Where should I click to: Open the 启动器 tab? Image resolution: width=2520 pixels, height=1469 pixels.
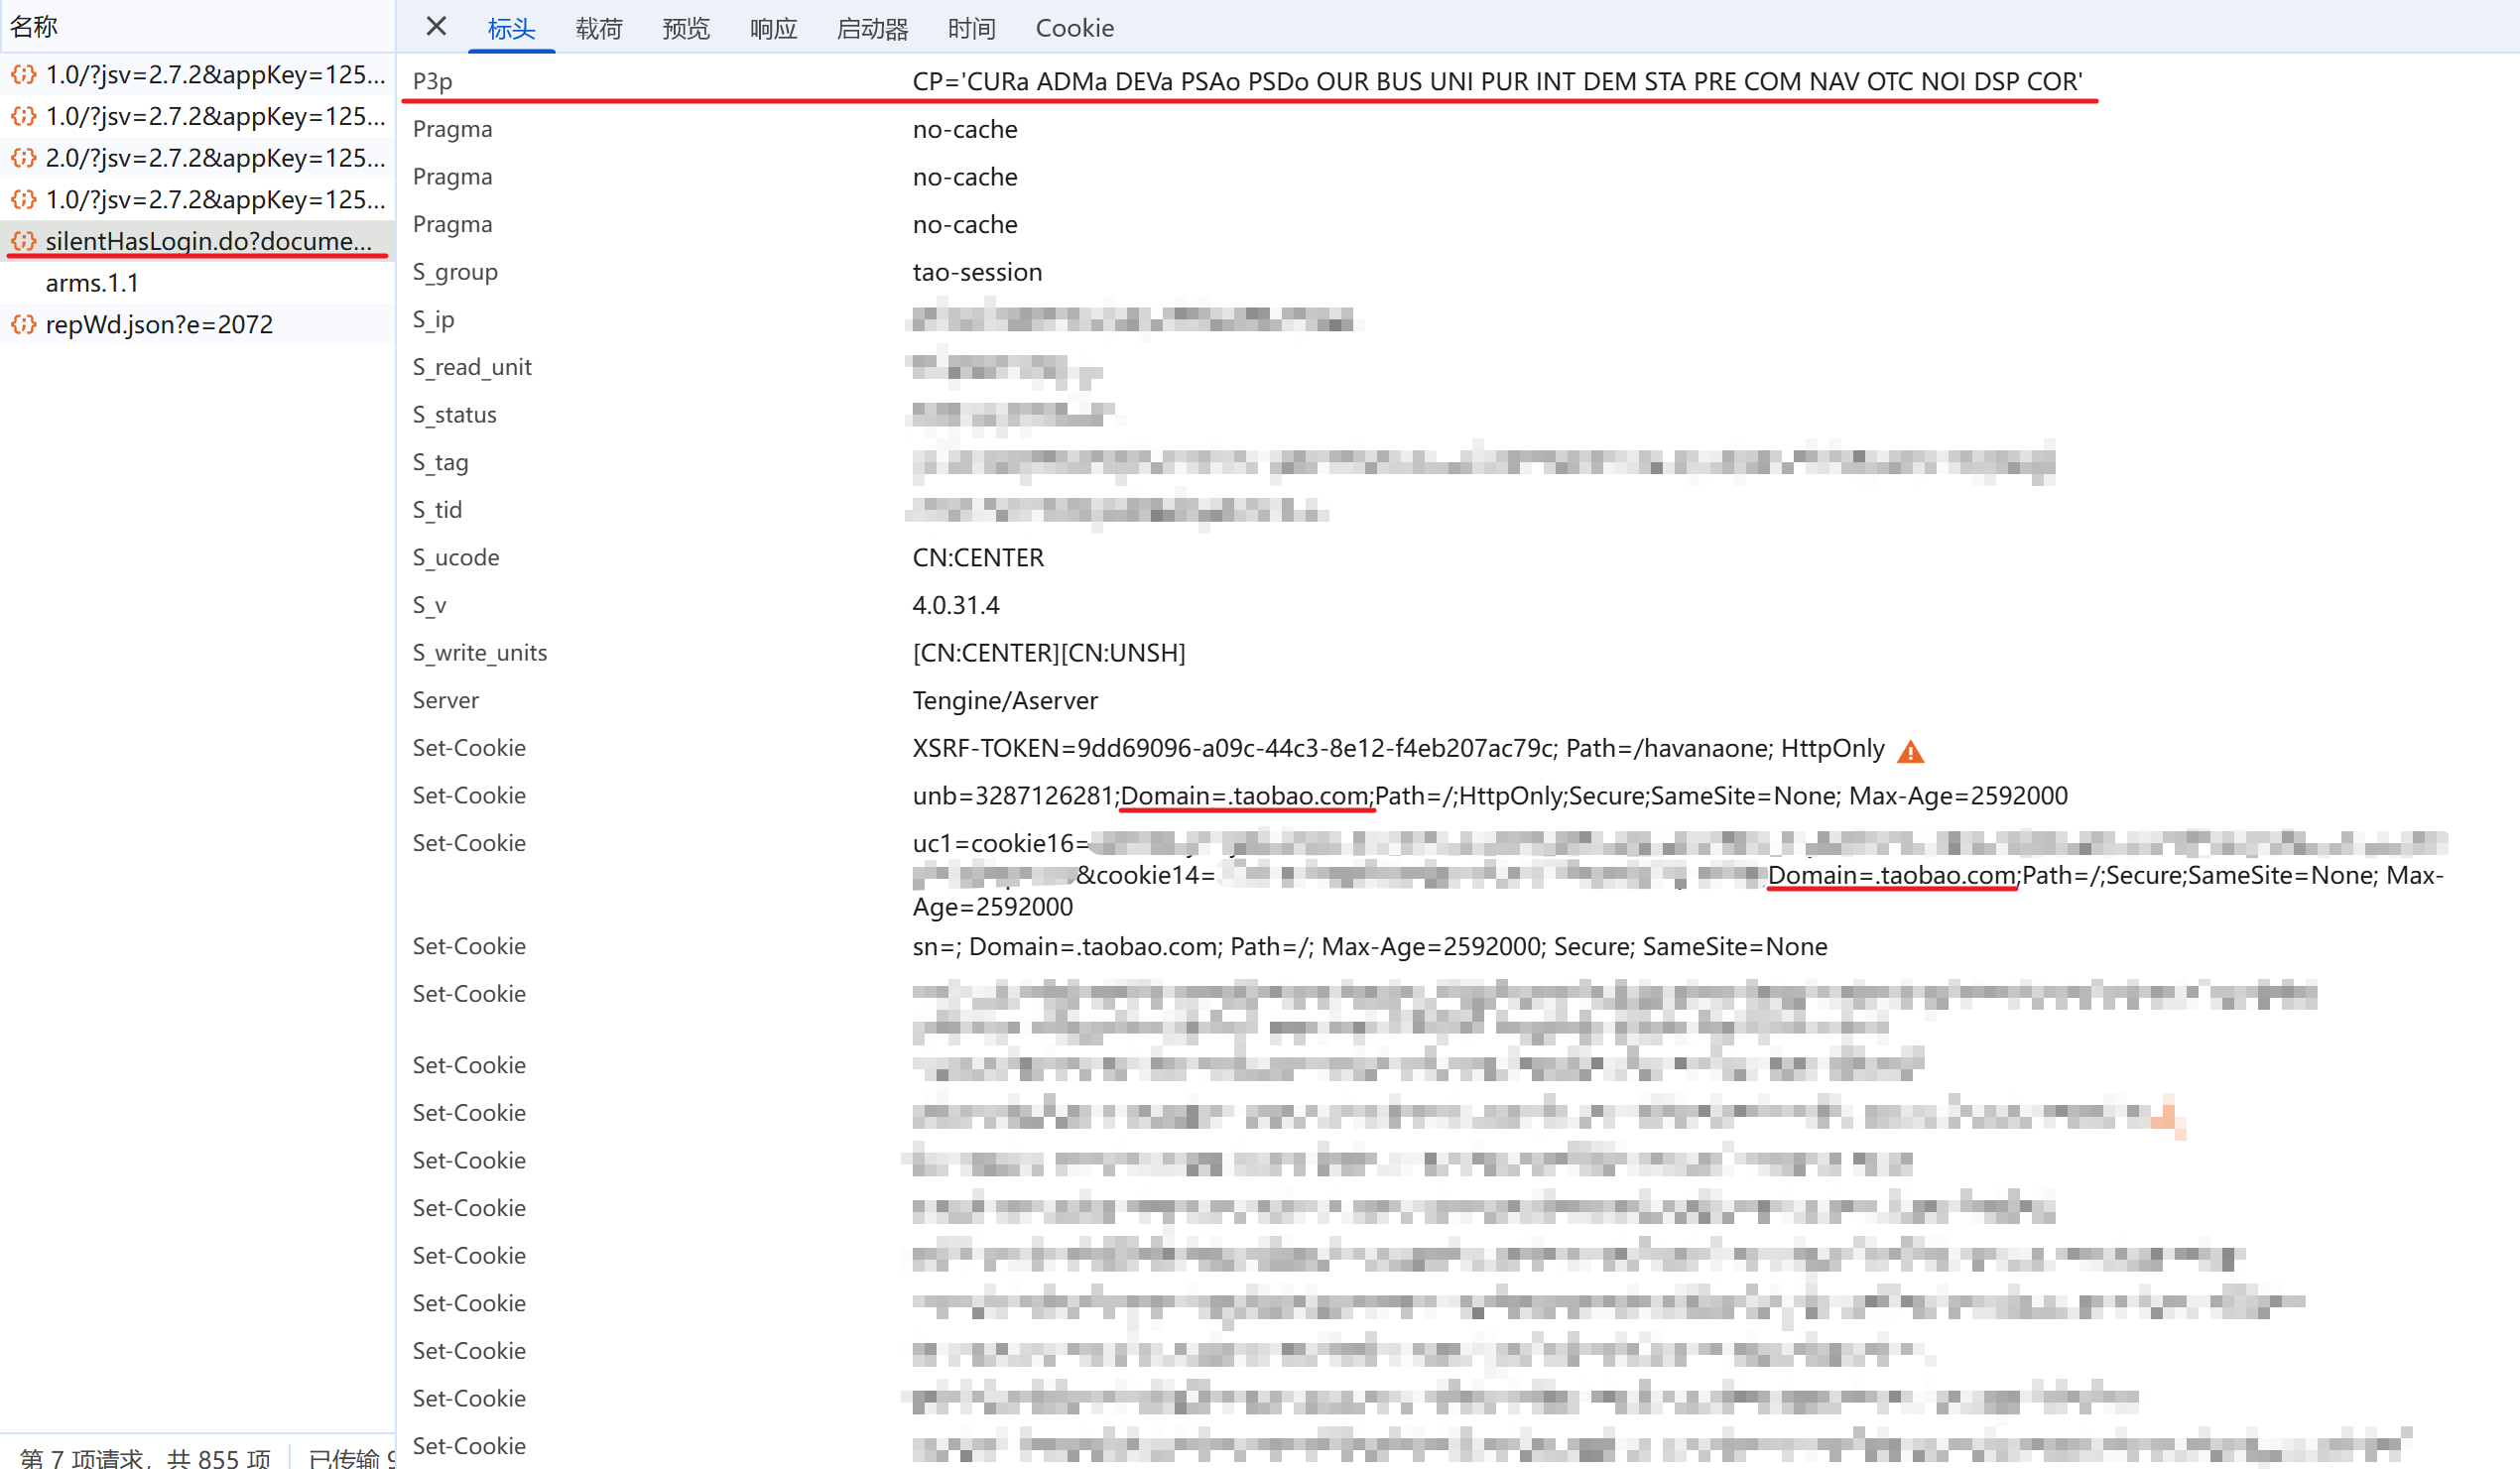pos(872,28)
